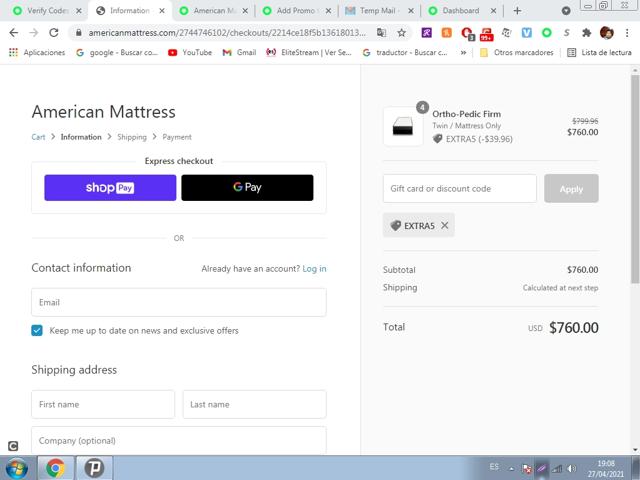Open a new browser tab

(x=517, y=11)
